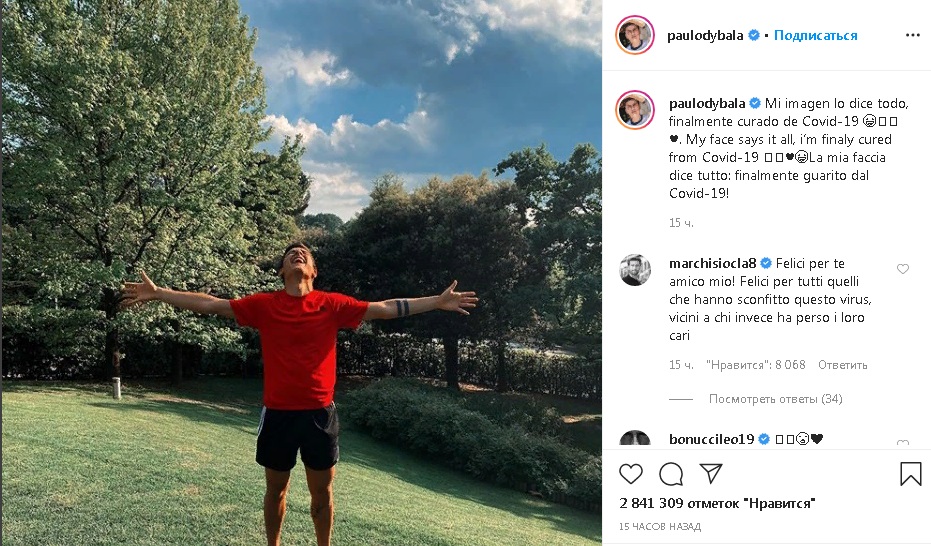Like bonuccileo19's comment with small heart
The height and width of the screenshot is (546, 931).
coord(902,443)
